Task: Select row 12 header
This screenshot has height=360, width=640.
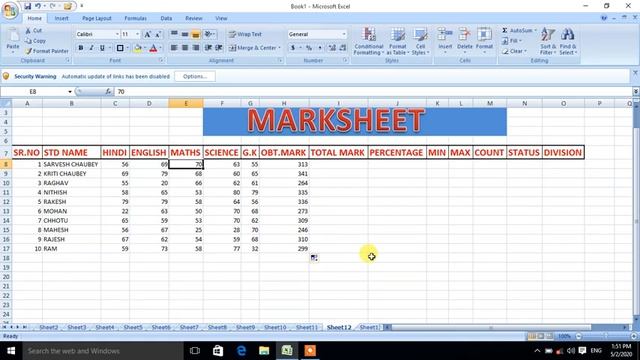Action: [x=6, y=202]
